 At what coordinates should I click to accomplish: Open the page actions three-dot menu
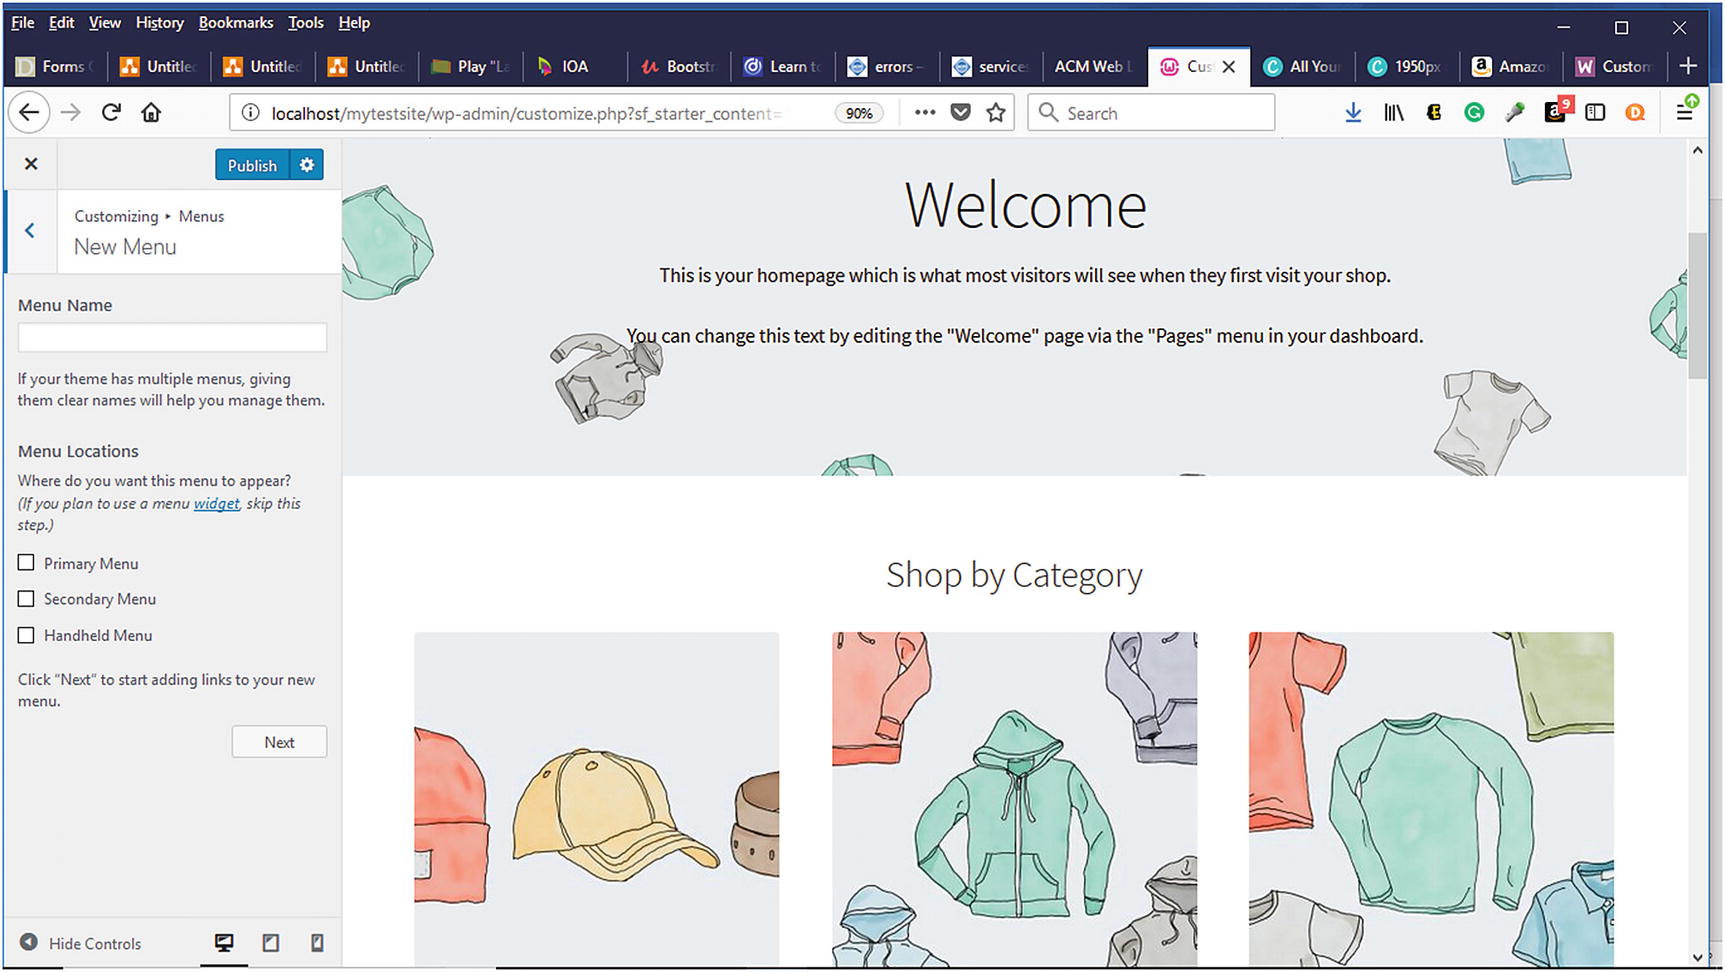(925, 112)
